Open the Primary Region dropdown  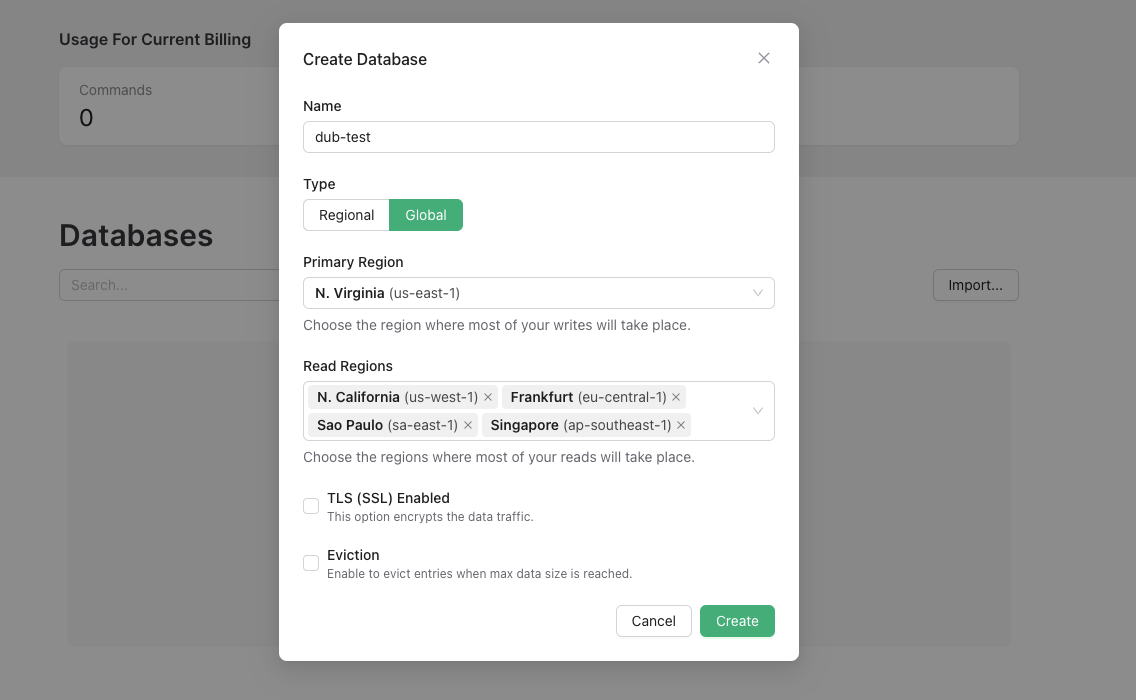click(x=538, y=292)
